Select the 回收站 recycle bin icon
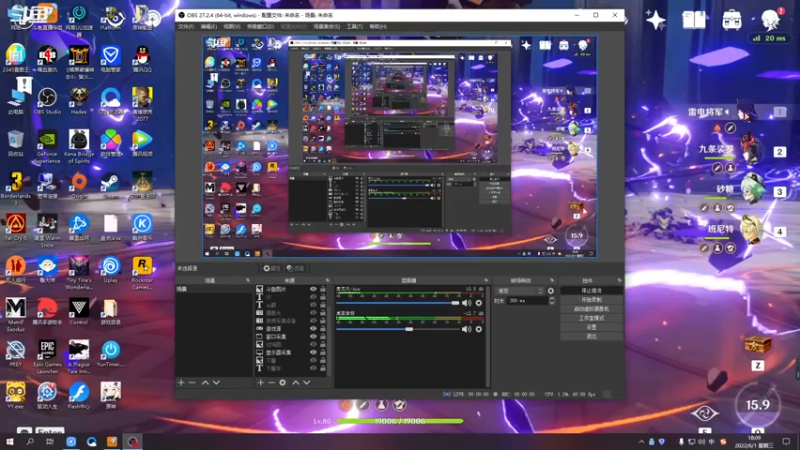The height and width of the screenshot is (450, 800). coord(15,143)
